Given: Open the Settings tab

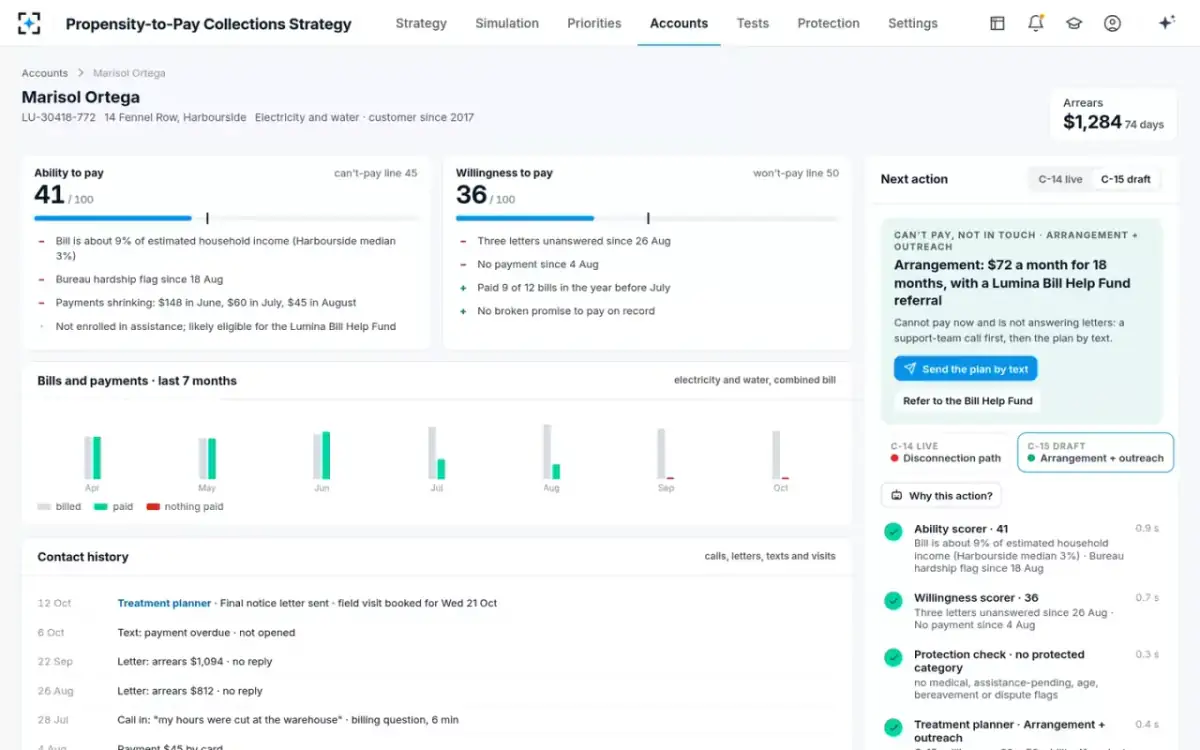Looking at the screenshot, I should point(913,23).
